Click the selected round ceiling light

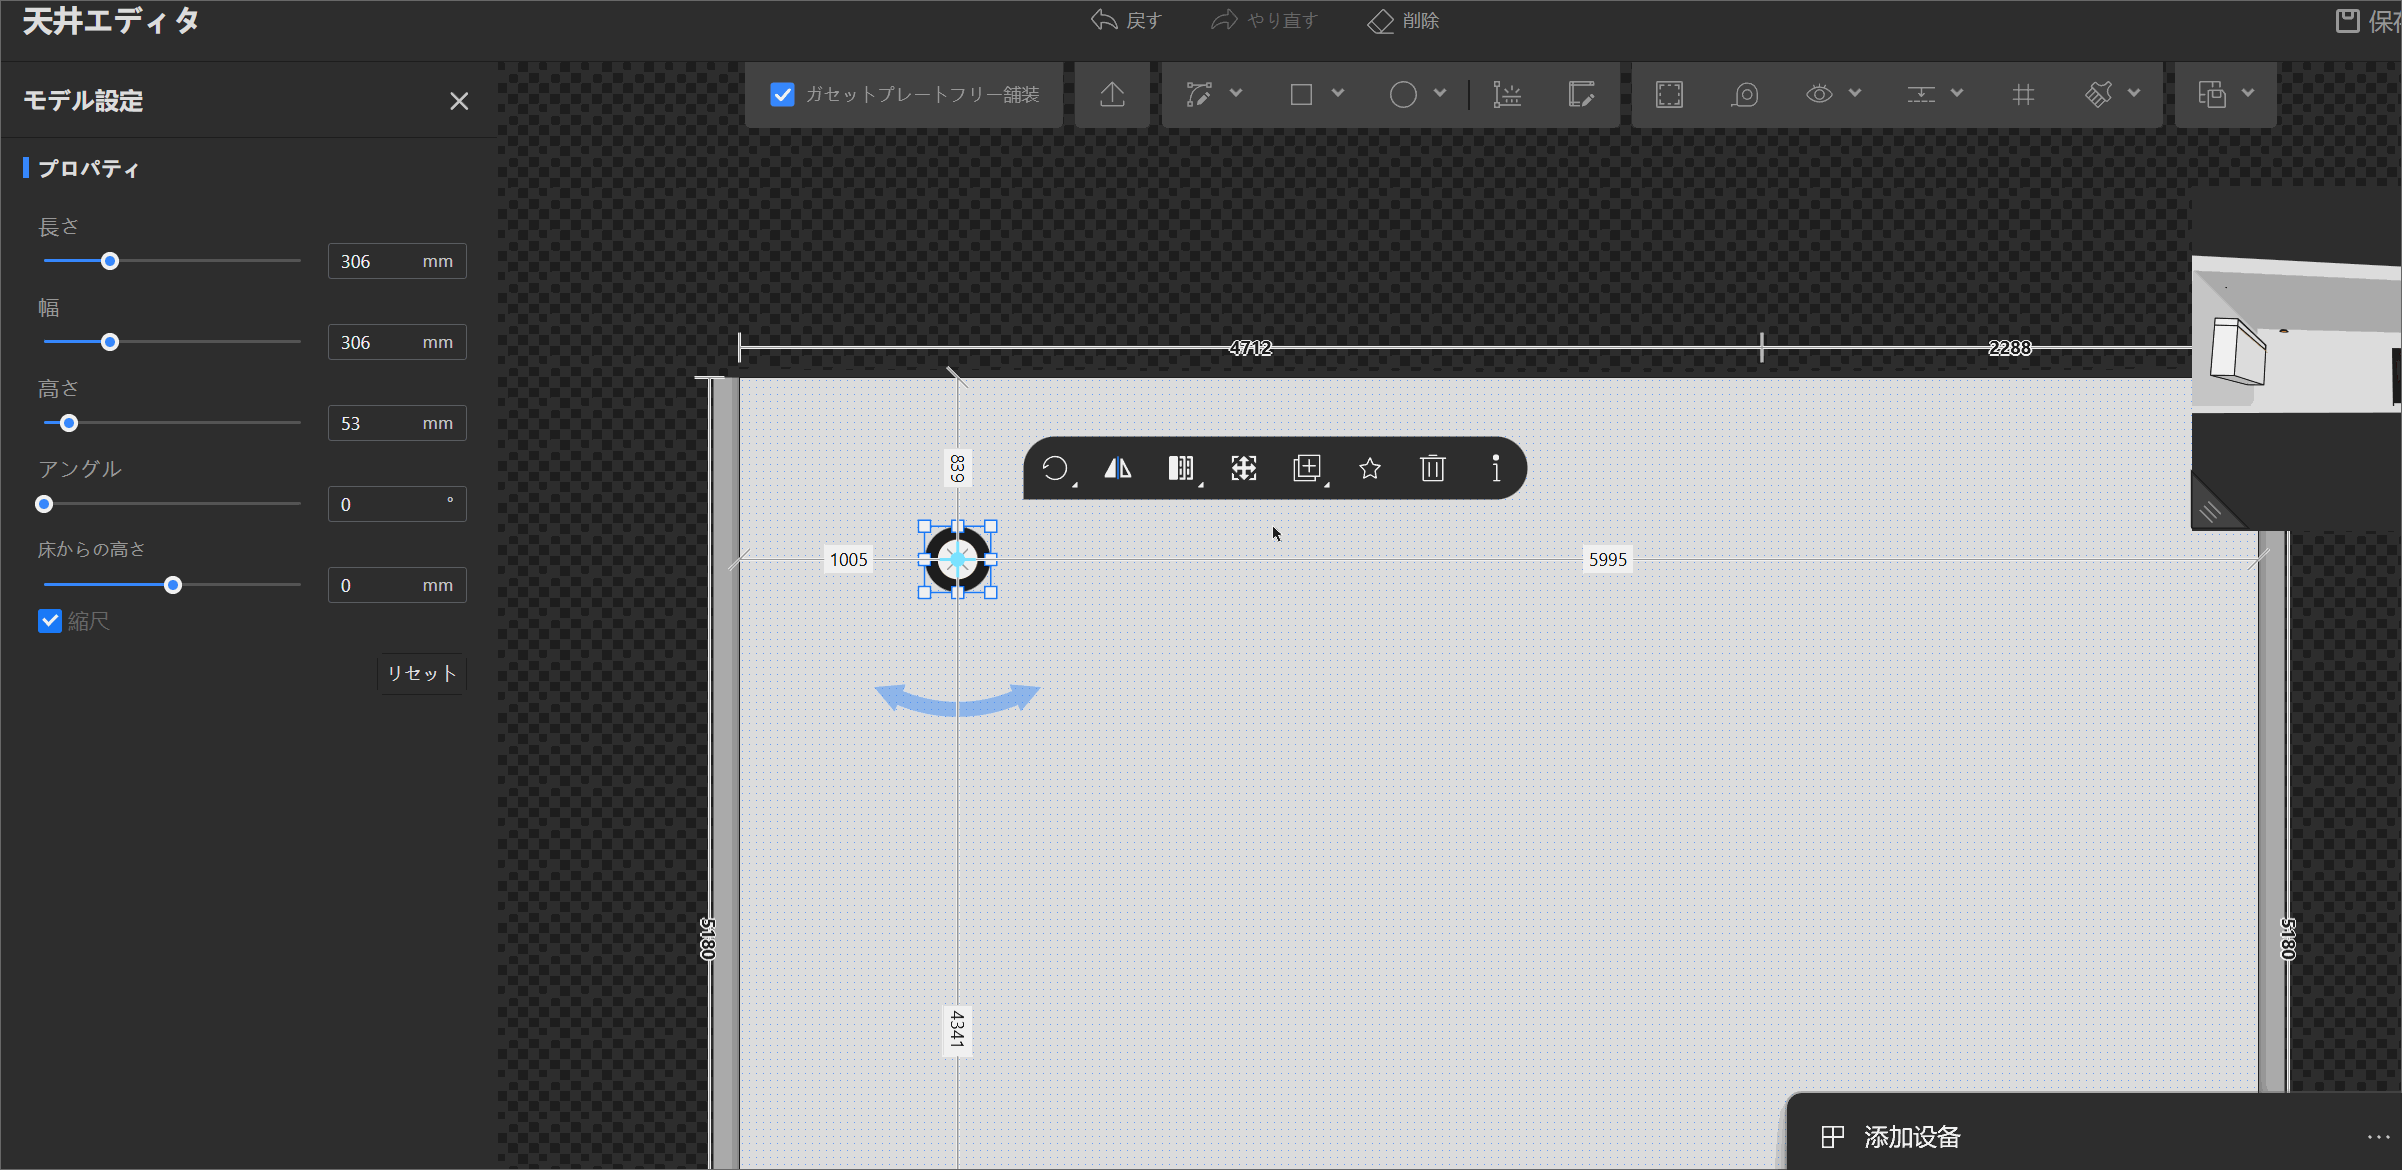pos(958,560)
